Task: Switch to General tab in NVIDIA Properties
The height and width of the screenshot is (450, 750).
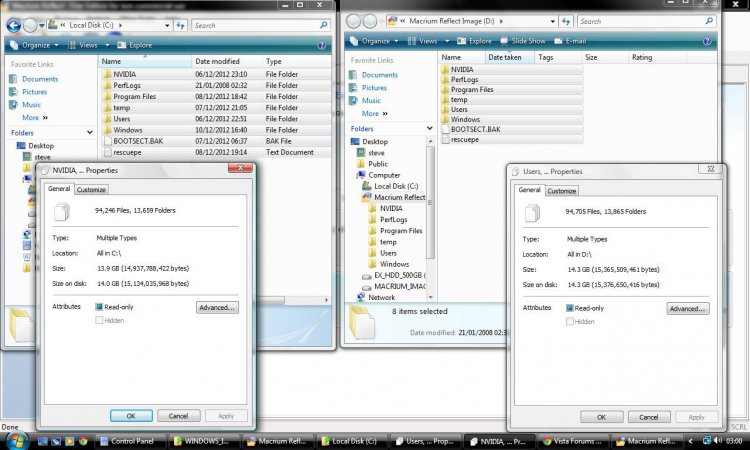Action: pyautogui.click(x=59, y=189)
